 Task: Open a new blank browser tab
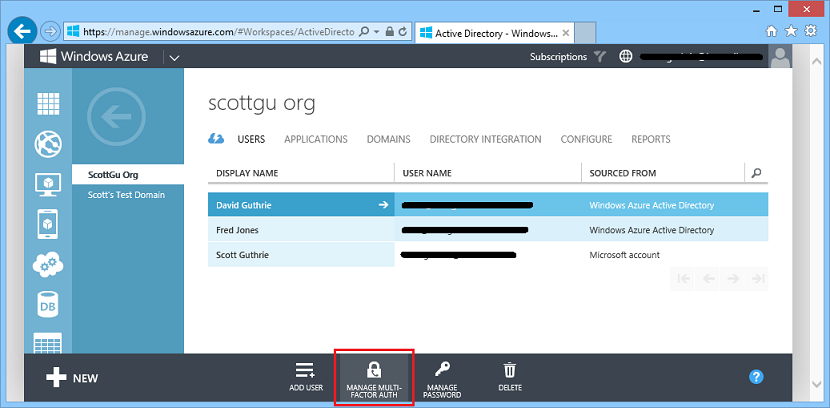coord(585,33)
